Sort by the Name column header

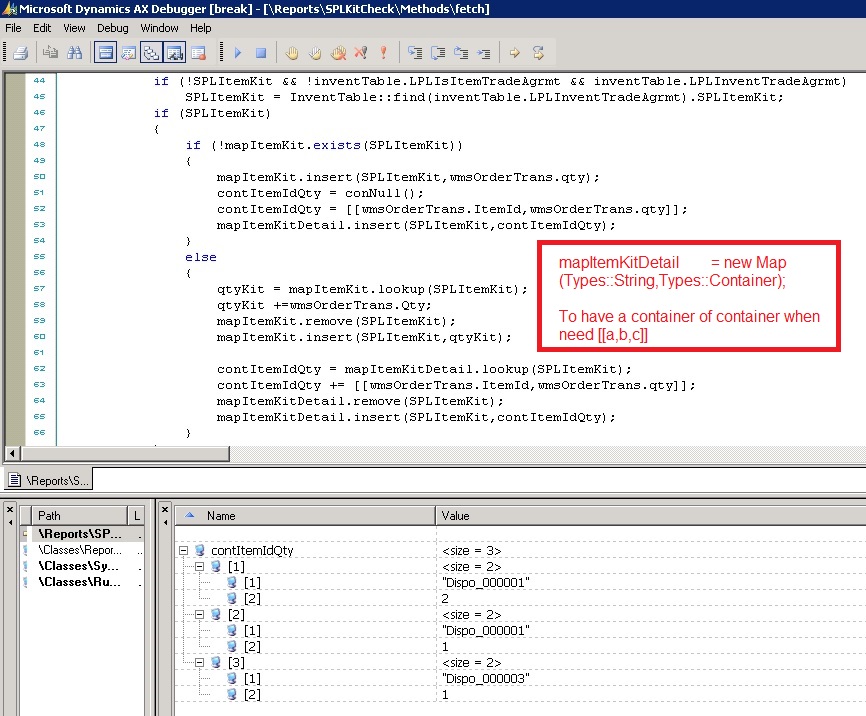tap(305, 515)
